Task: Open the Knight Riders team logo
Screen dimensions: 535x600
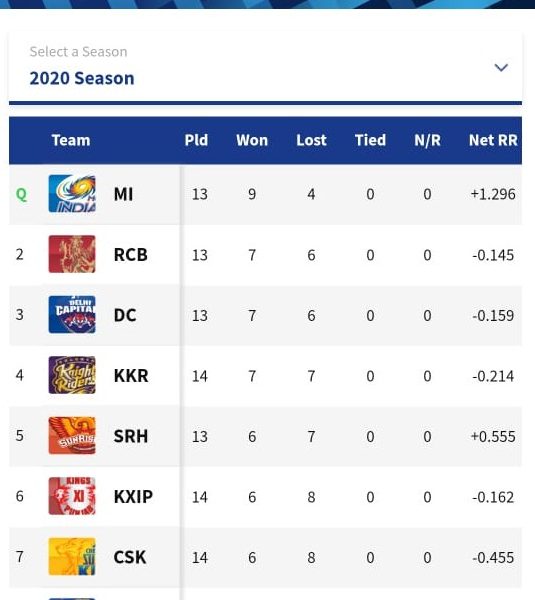Action: point(72,375)
